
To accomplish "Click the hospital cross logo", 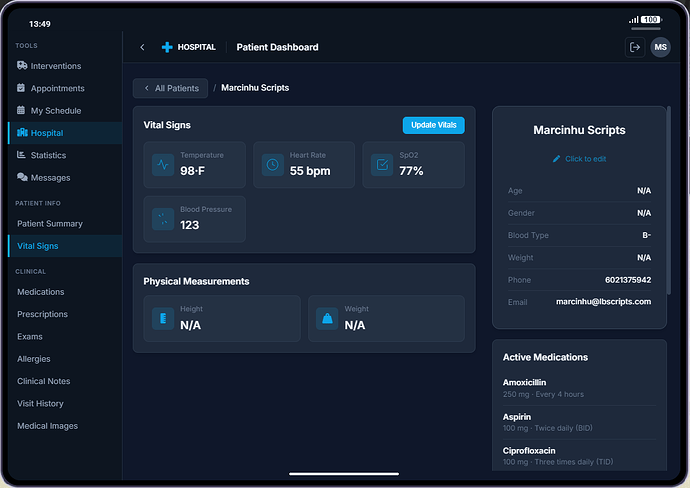I will coord(167,47).
